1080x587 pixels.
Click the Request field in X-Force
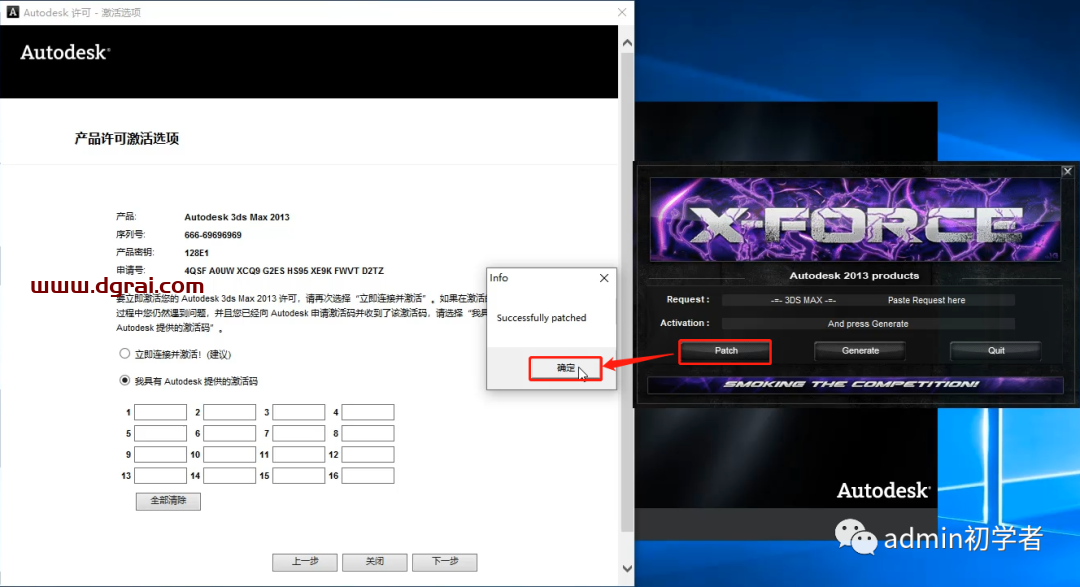click(x=868, y=300)
